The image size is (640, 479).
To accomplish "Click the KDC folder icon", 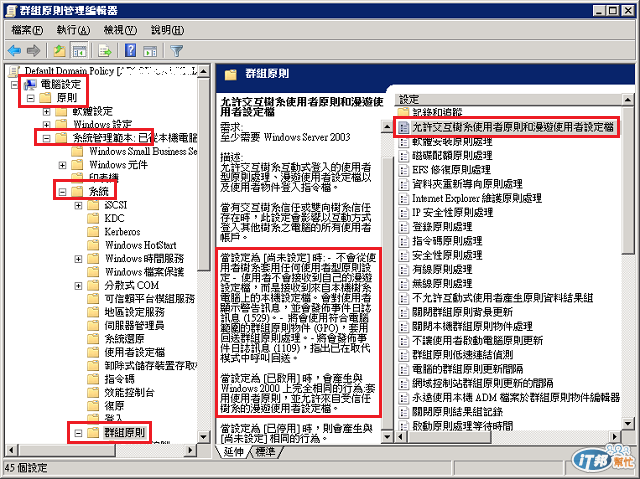I will [x=93, y=219].
